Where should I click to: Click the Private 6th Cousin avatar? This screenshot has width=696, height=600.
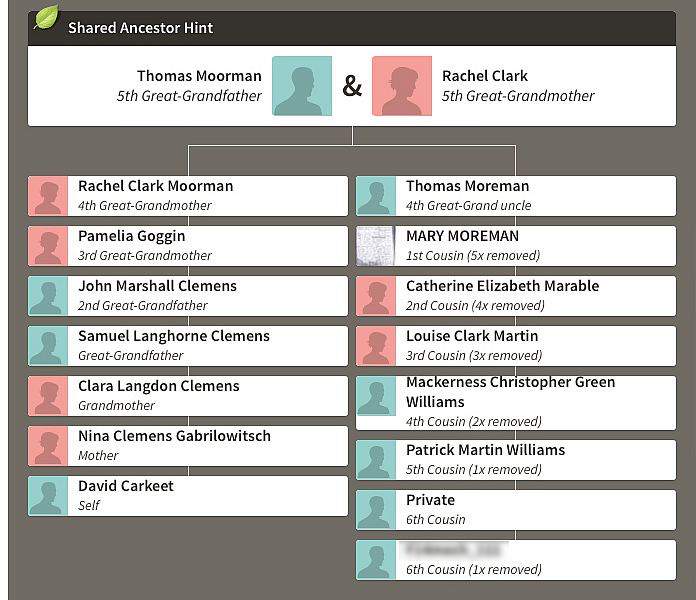pos(376,510)
